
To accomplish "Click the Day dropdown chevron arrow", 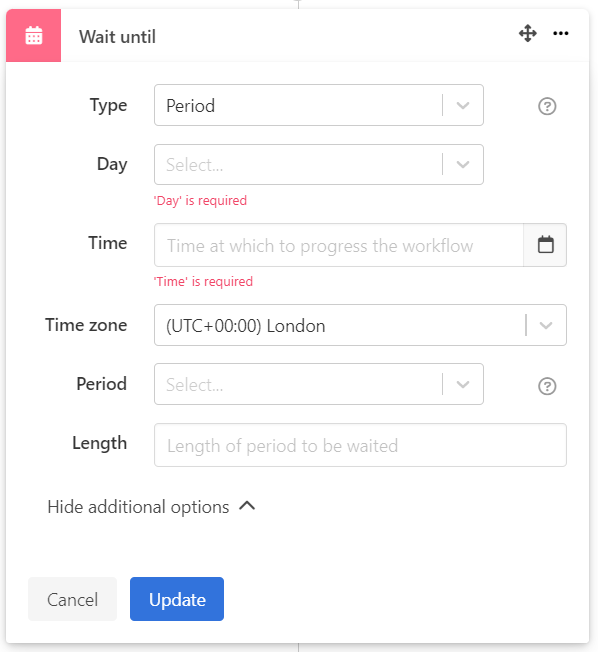I will click(x=463, y=165).
